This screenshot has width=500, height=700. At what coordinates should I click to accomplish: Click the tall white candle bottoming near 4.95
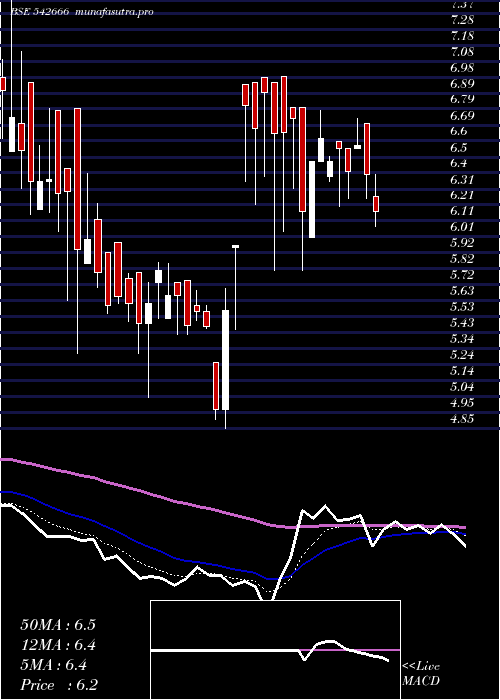(x=226, y=360)
